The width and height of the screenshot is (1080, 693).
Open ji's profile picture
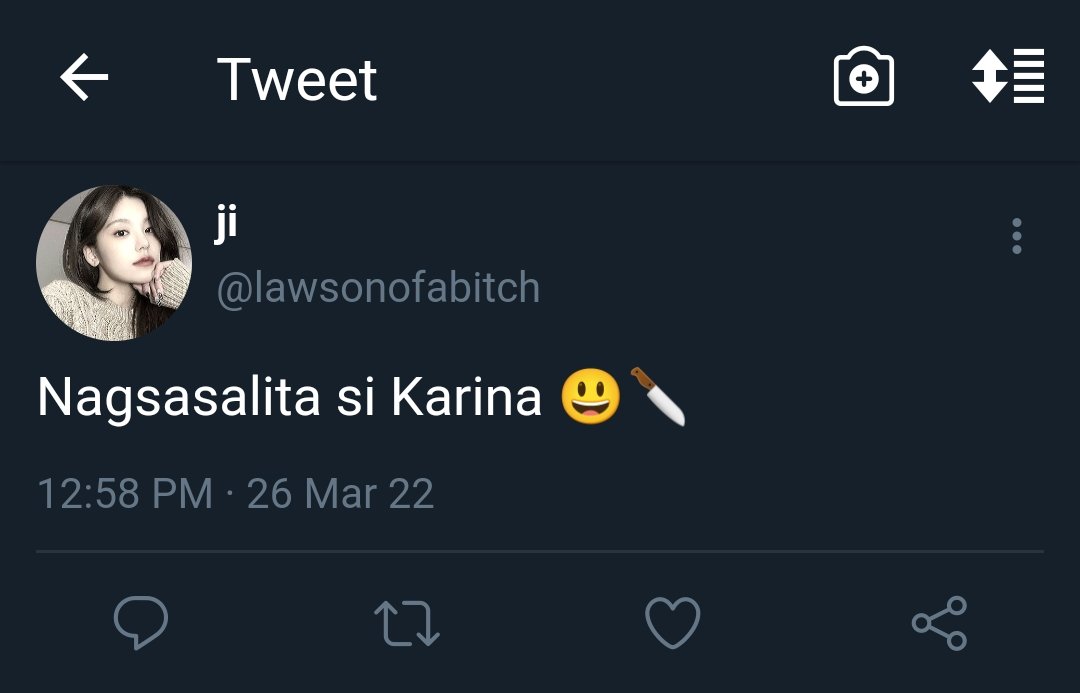(x=114, y=262)
